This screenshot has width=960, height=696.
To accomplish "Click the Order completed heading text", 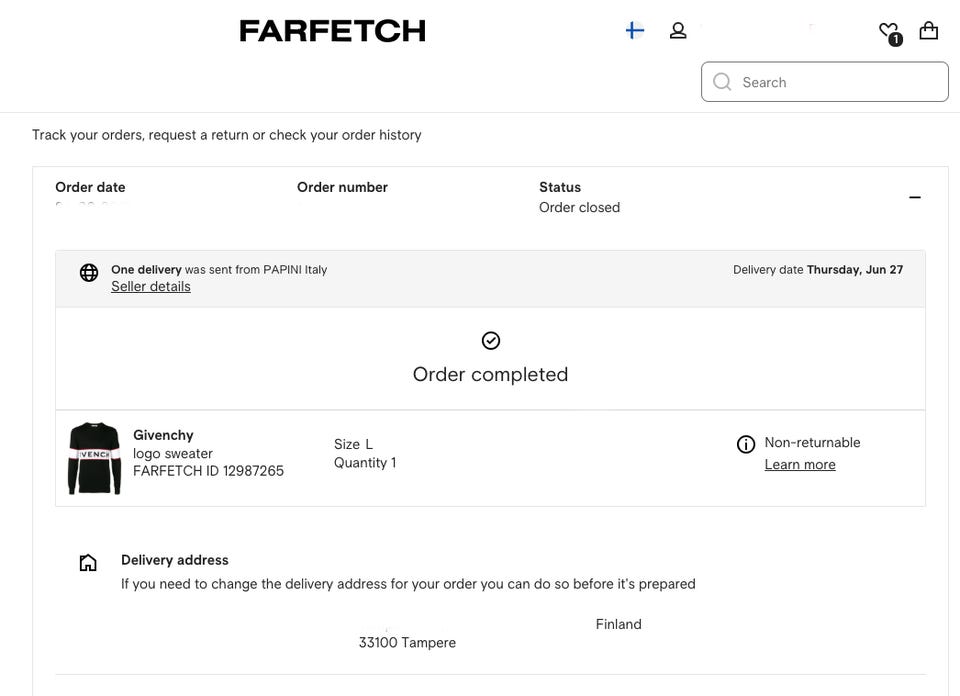I will (x=490, y=374).
